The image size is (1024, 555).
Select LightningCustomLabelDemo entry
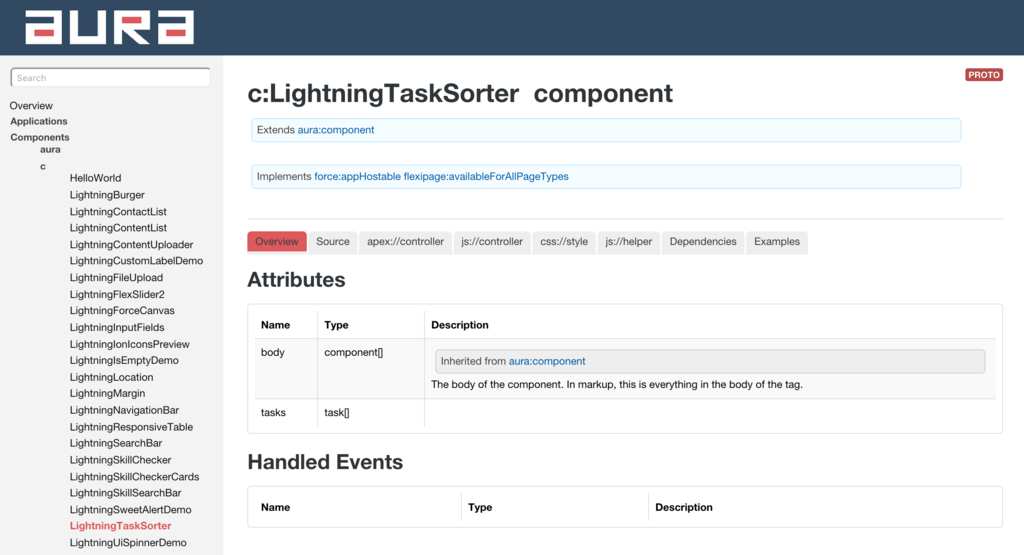click(x=136, y=261)
